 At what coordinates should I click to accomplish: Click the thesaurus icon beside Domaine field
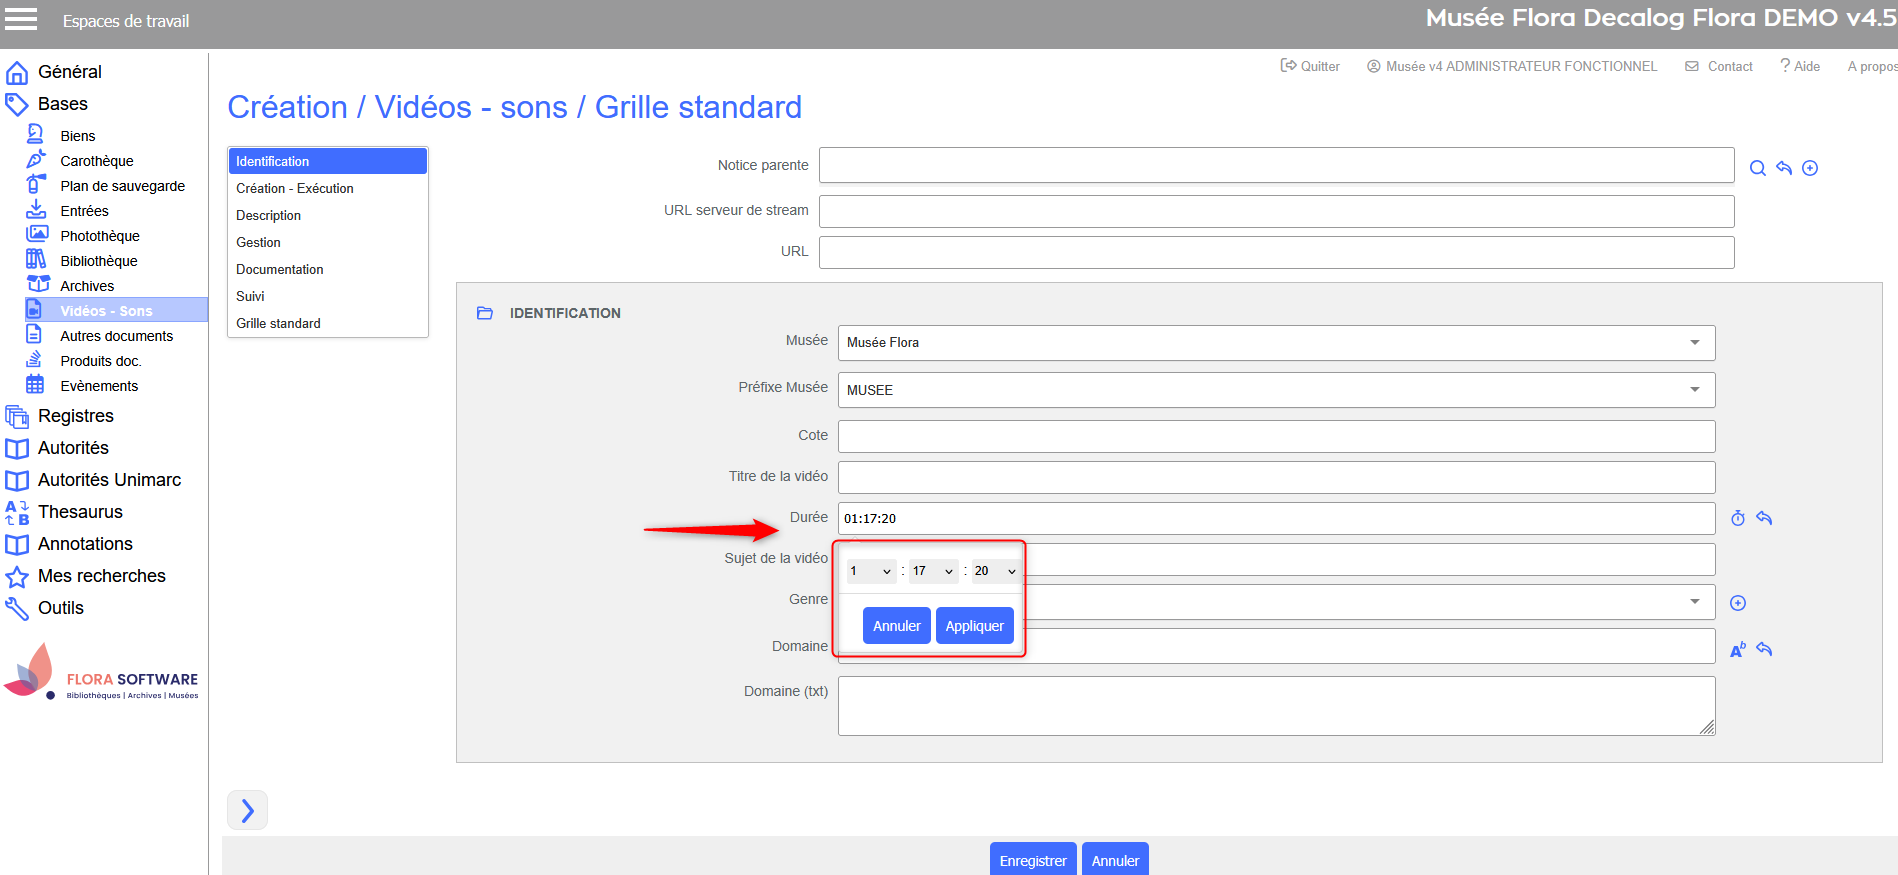coord(1738,650)
